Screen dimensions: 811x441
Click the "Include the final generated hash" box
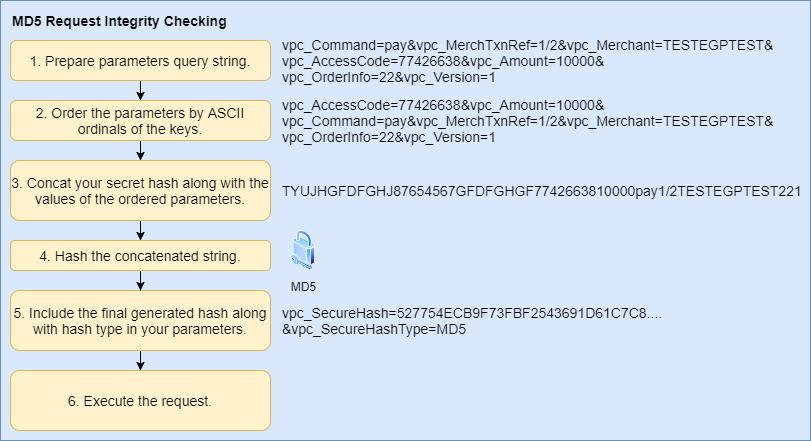click(x=140, y=320)
